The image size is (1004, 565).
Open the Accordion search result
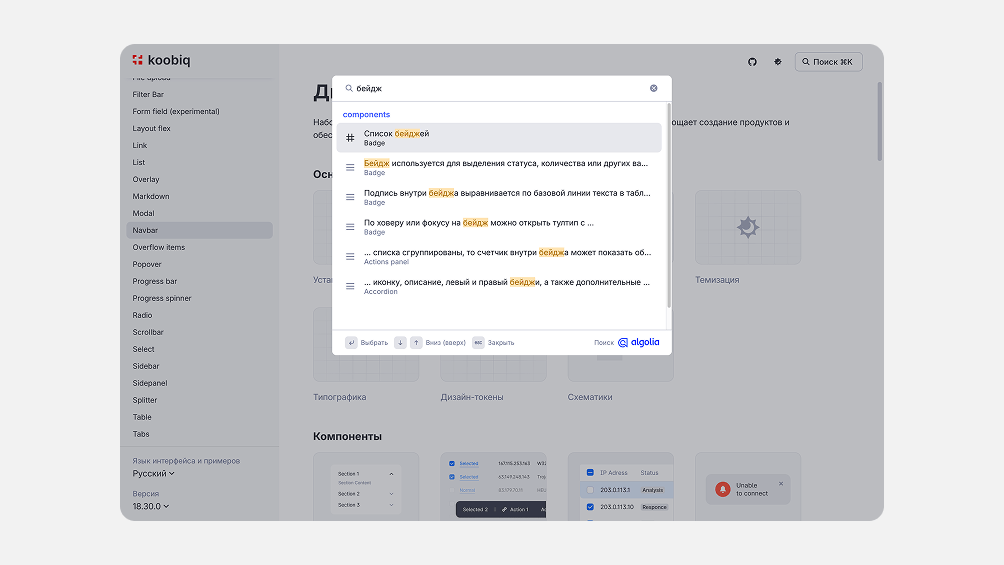point(500,286)
